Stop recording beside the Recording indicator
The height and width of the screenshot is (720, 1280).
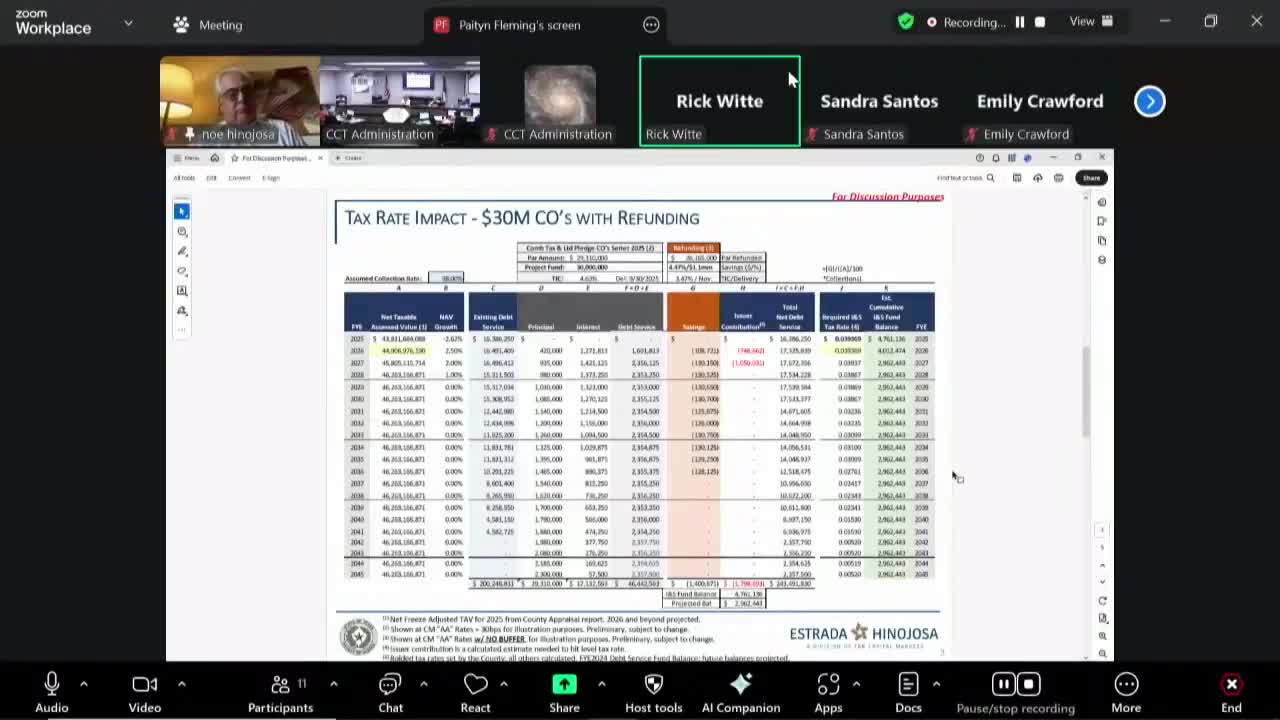click(1040, 22)
